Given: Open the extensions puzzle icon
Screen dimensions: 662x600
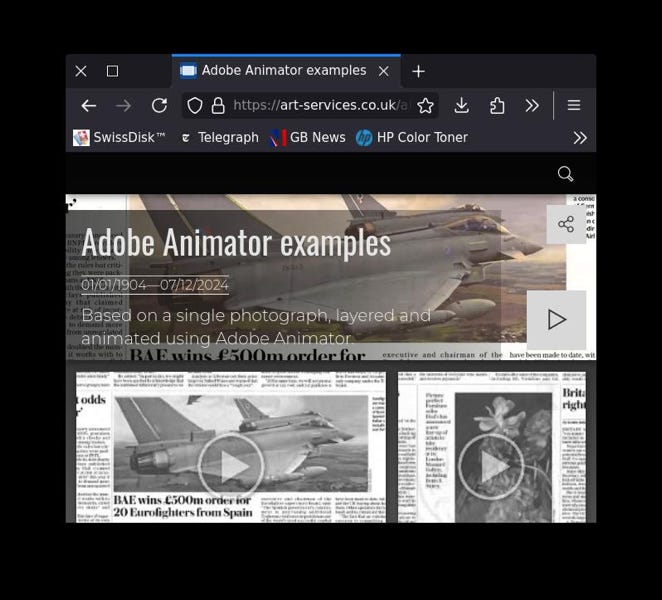Looking at the screenshot, I should [x=497, y=106].
